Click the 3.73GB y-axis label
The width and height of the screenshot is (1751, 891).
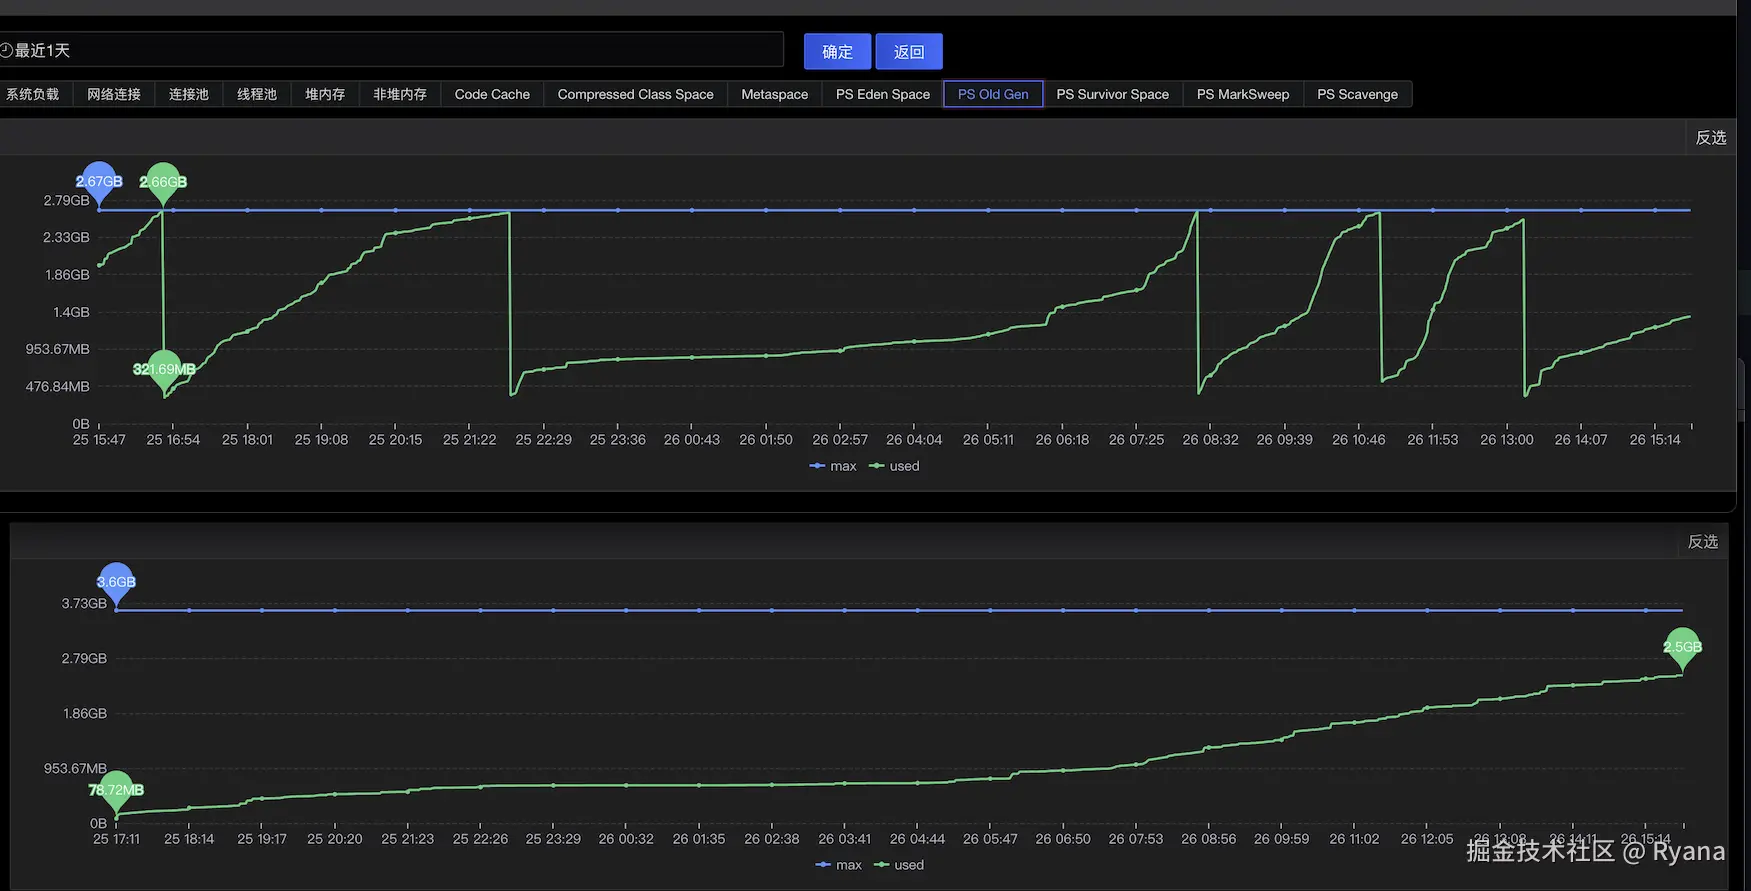click(84, 603)
